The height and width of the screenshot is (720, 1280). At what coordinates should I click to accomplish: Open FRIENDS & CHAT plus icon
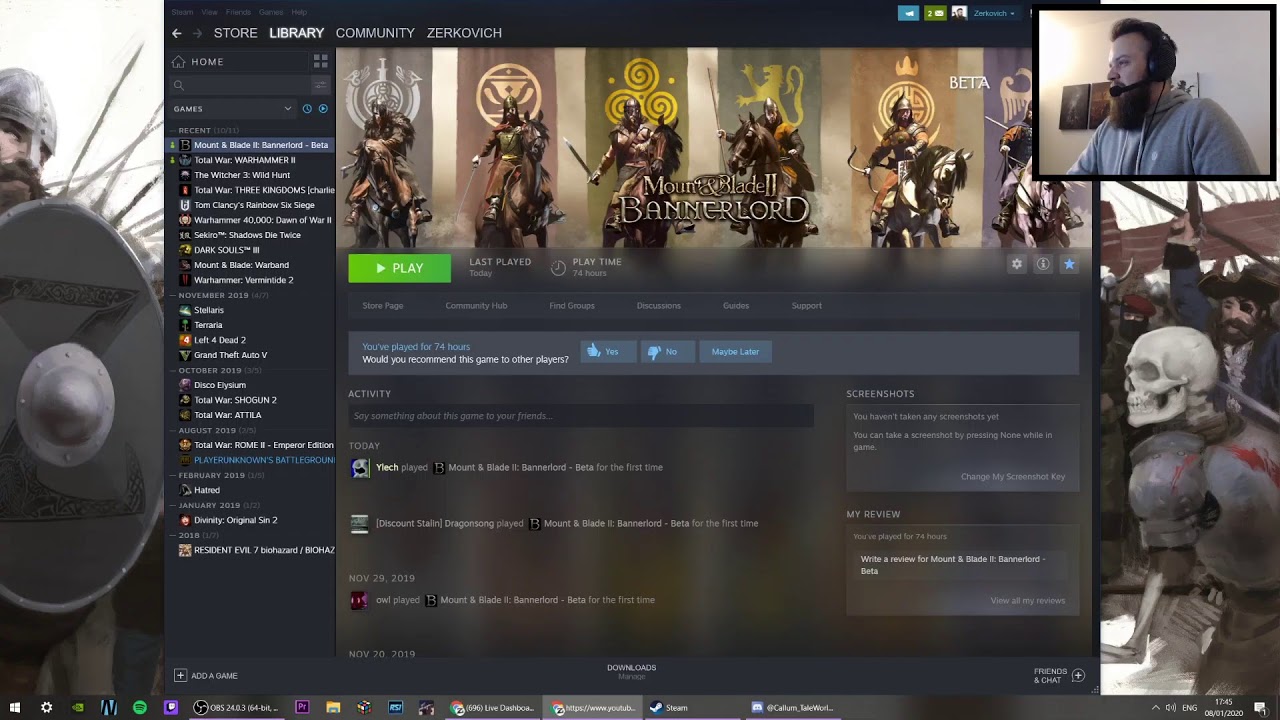[1078, 675]
